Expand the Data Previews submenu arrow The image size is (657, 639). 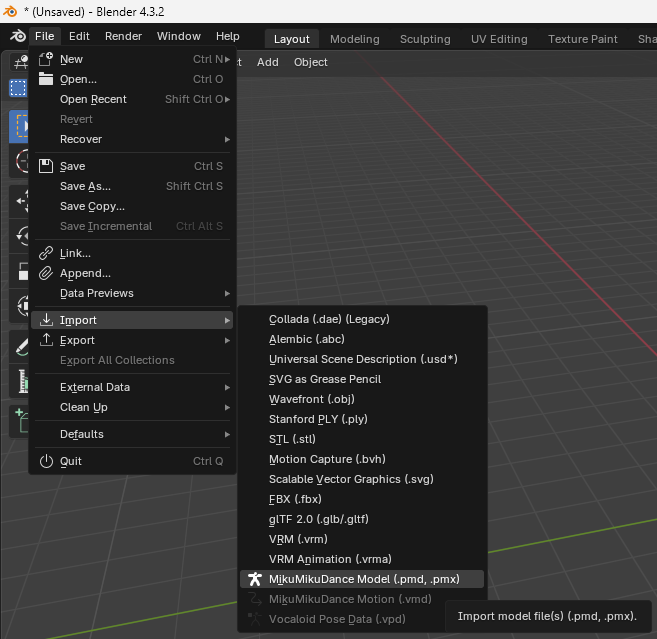click(227, 293)
